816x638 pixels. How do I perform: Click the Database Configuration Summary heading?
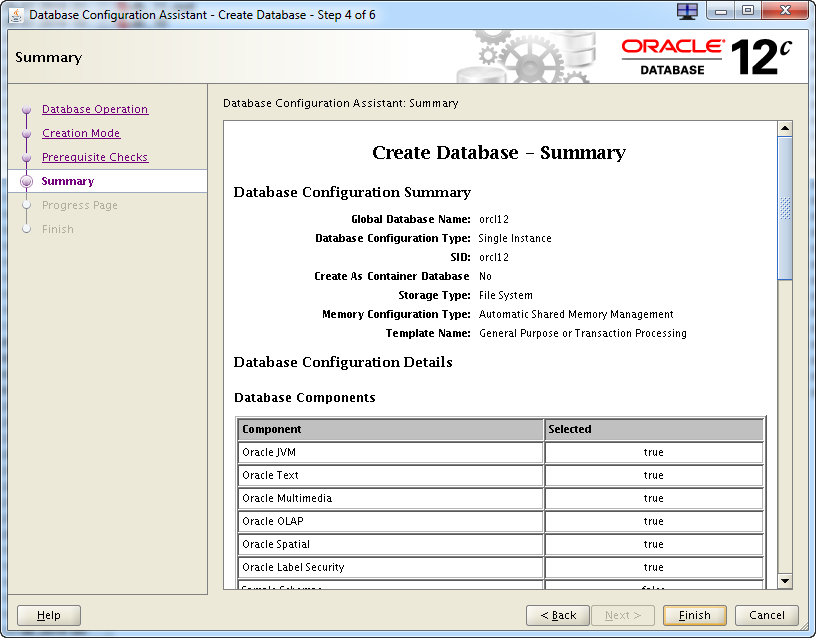352,193
